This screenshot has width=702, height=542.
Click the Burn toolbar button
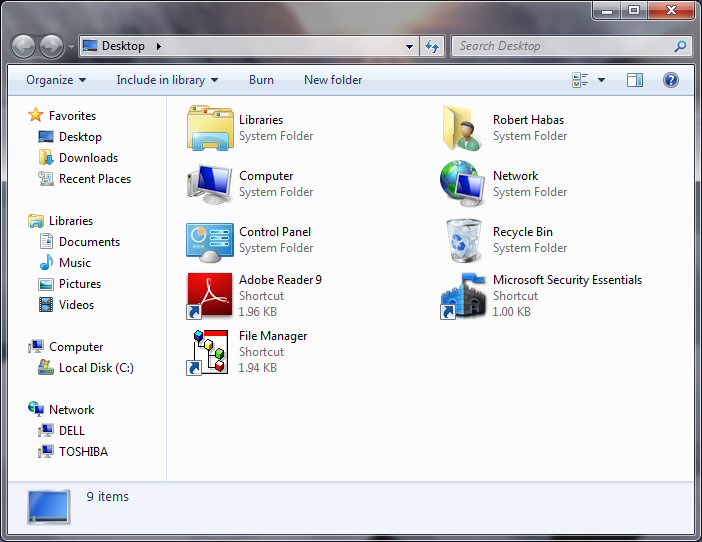(261, 80)
